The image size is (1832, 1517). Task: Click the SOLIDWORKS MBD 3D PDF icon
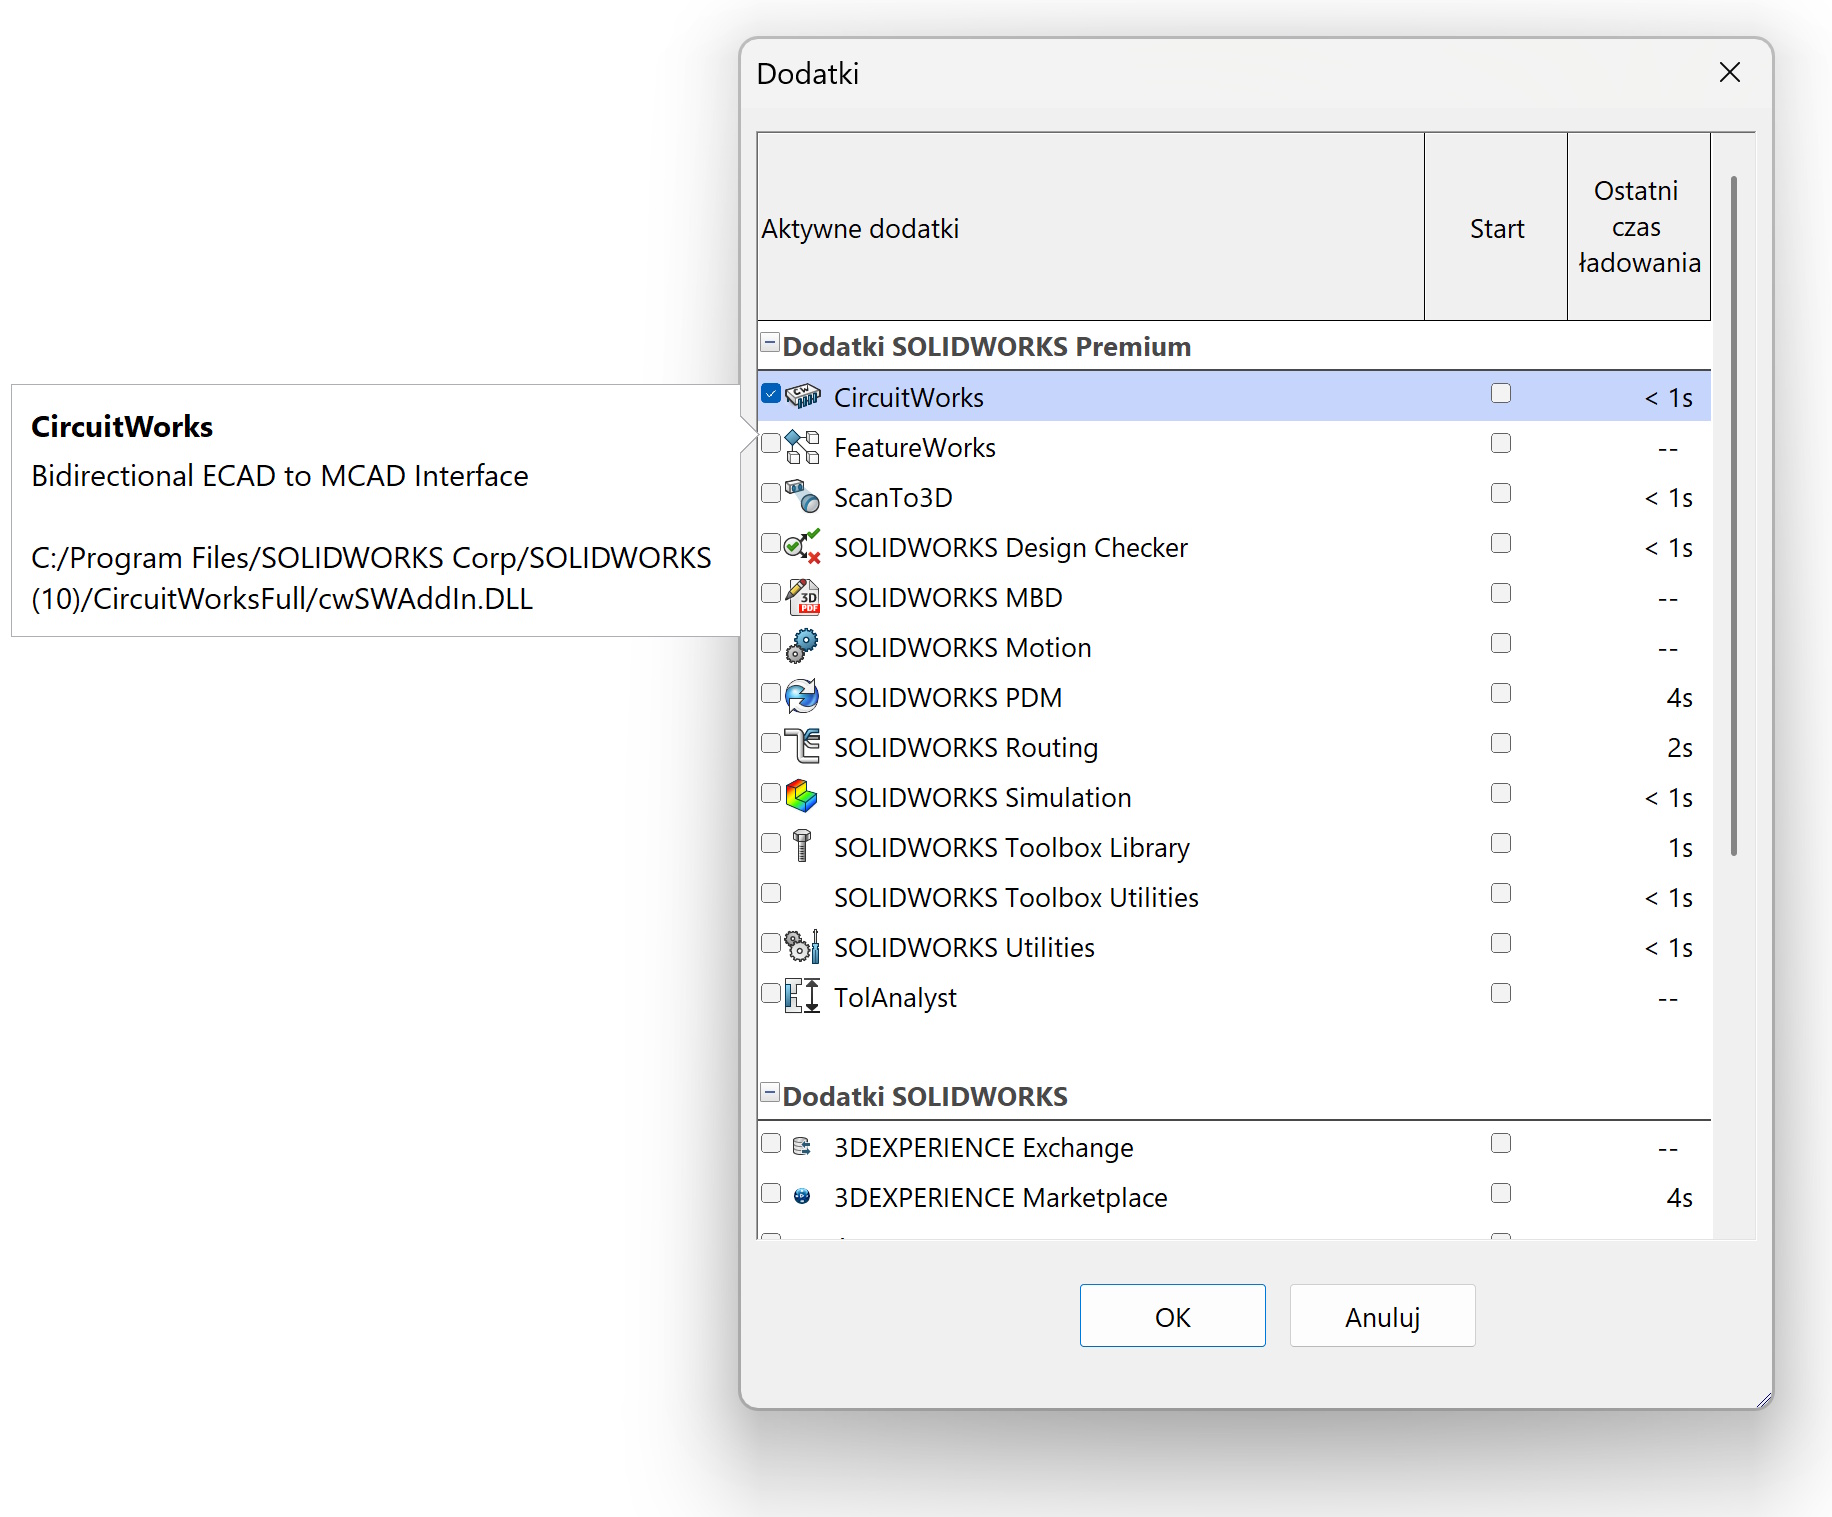click(x=802, y=597)
